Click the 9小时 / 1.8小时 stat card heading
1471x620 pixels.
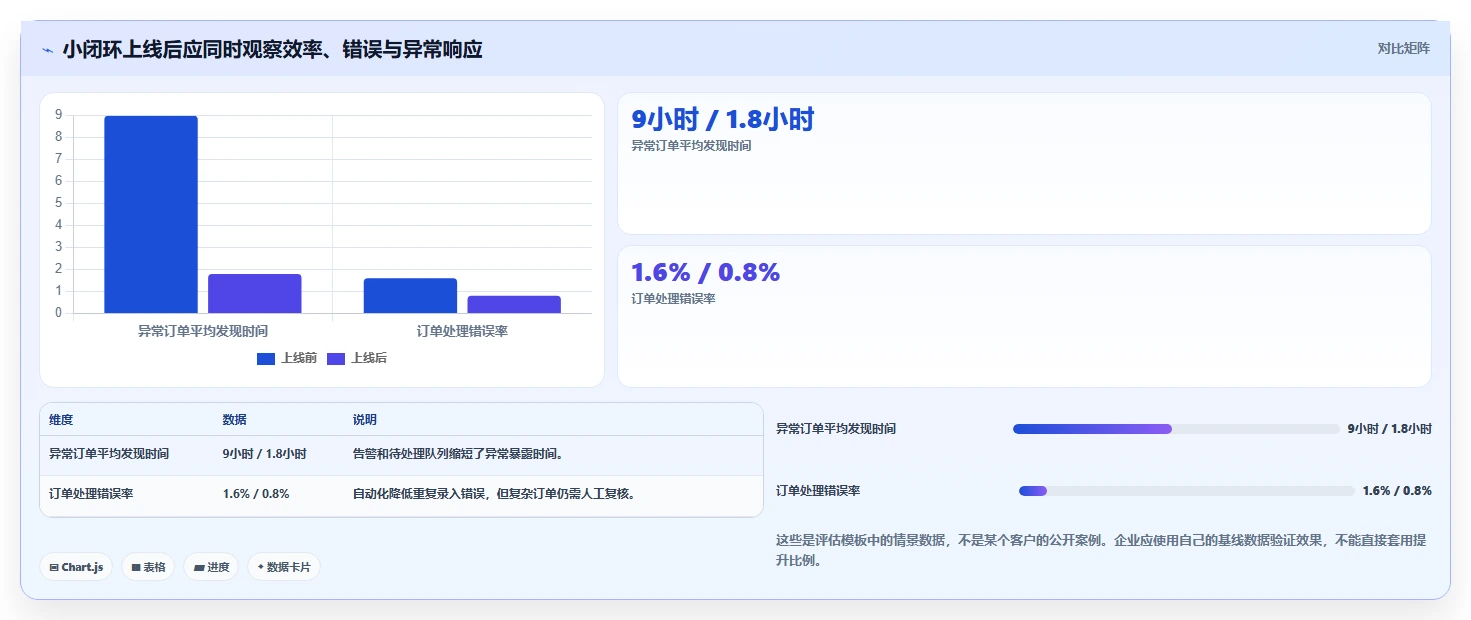pos(723,120)
